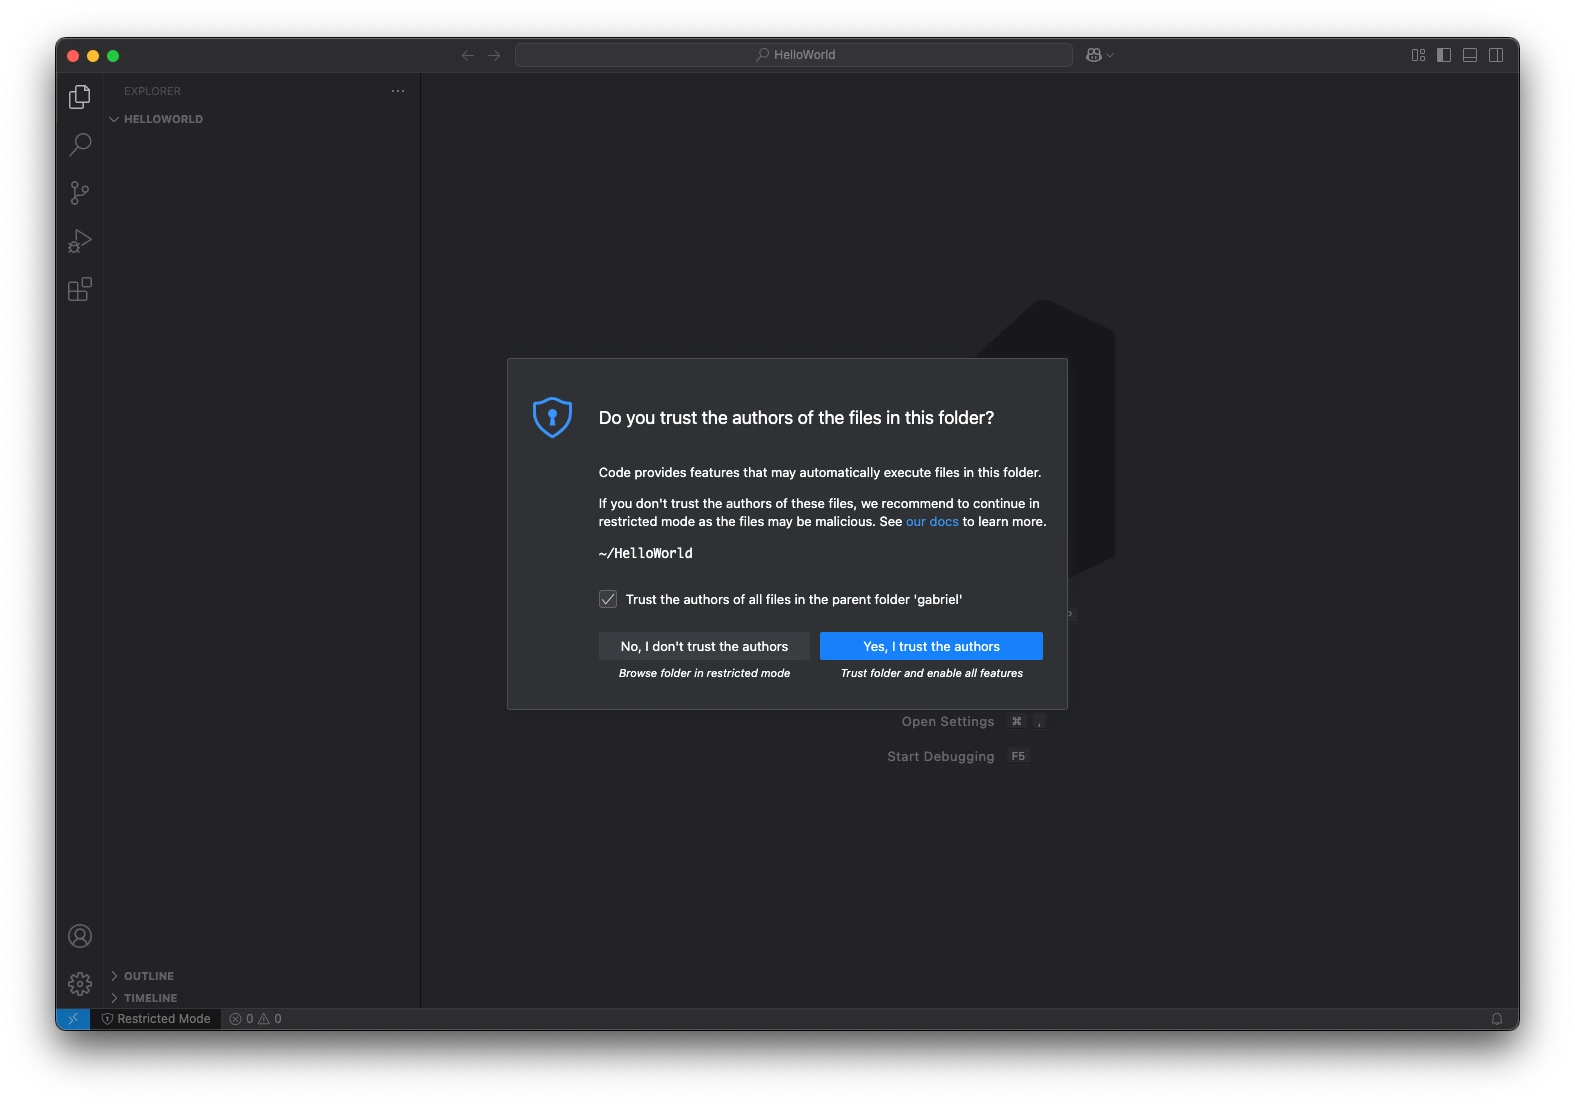
Task: Open Explorer views and more actions menu
Action: 398,91
